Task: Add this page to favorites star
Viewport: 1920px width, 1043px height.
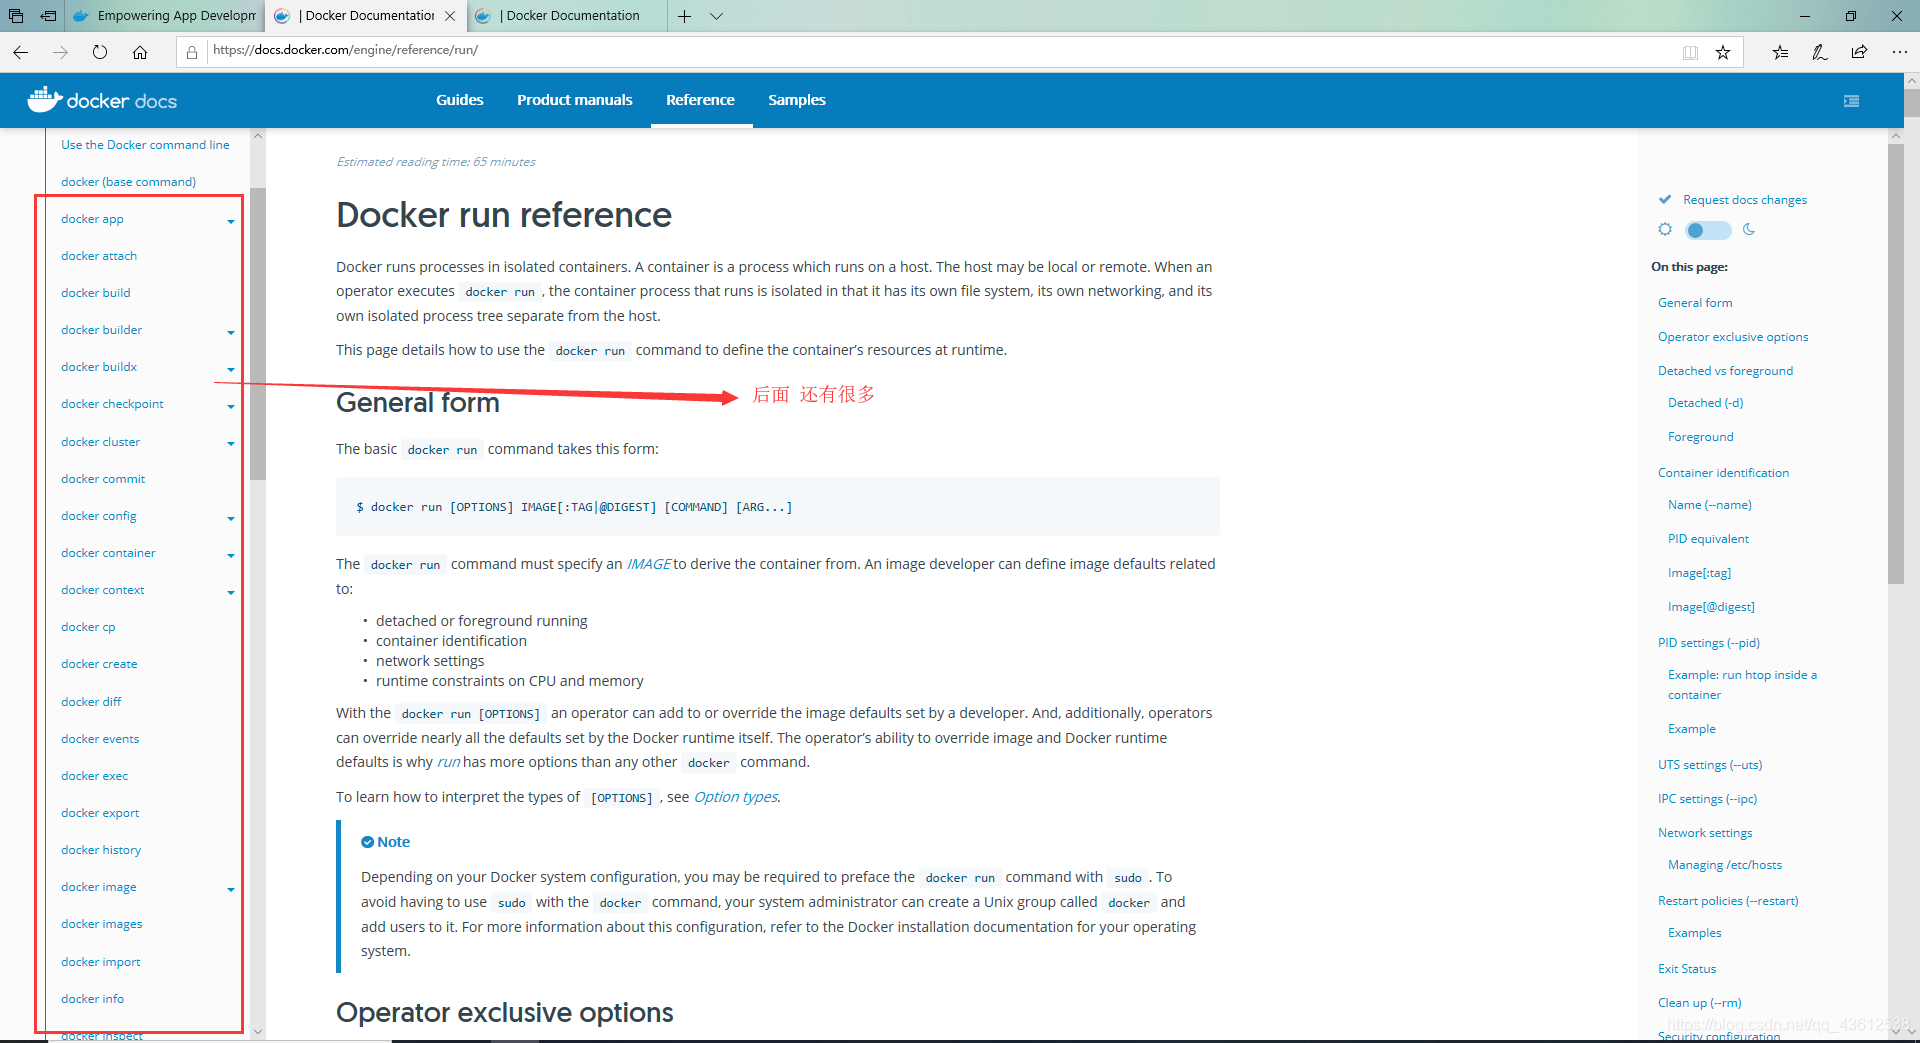Action: tap(1723, 52)
